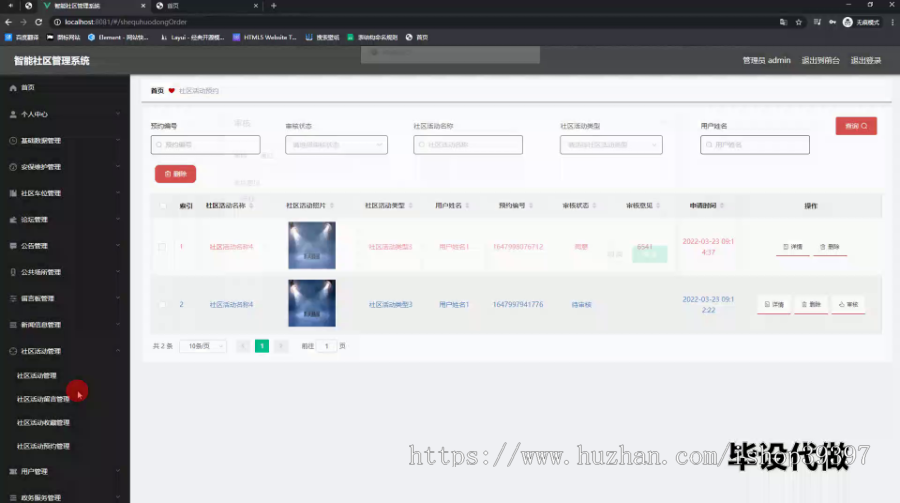This screenshot has height=503, width=900.
Task: Open the activity photo thumbnail in row 2
Action: pyautogui.click(x=312, y=303)
